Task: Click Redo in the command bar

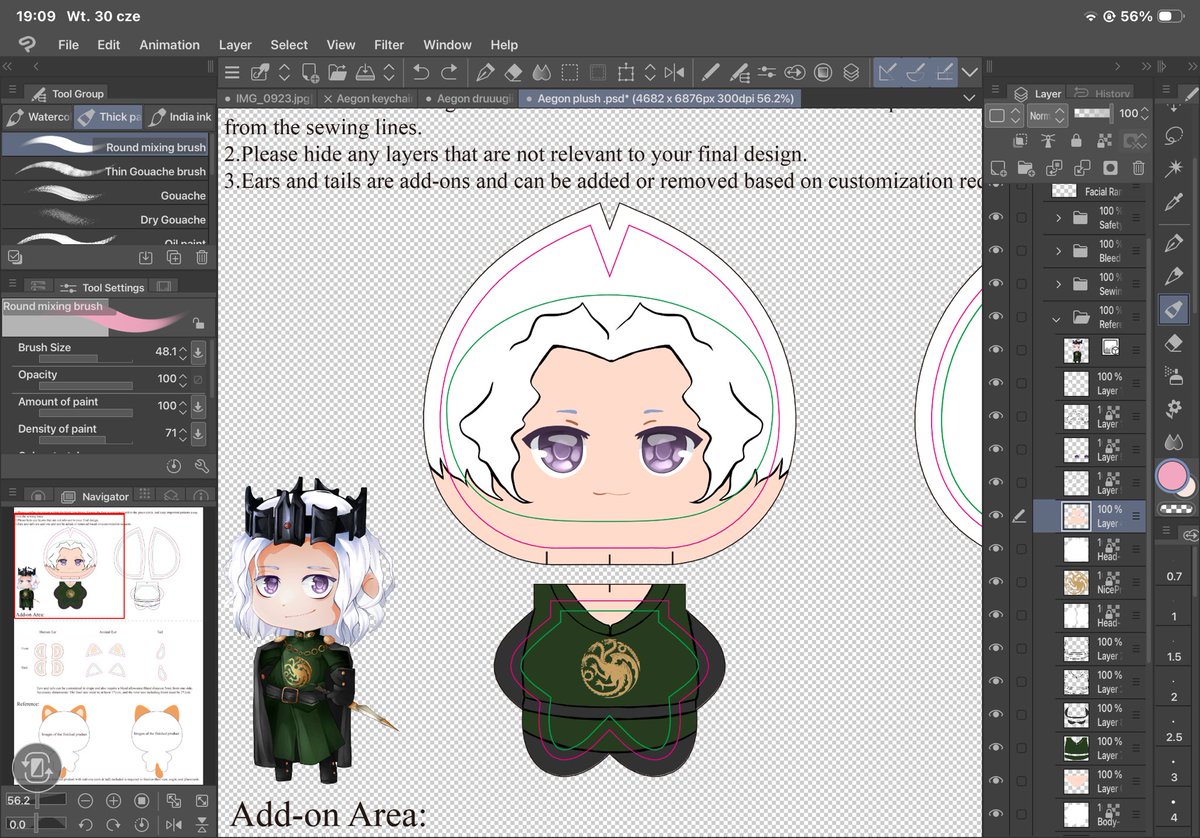Action: point(449,72)
